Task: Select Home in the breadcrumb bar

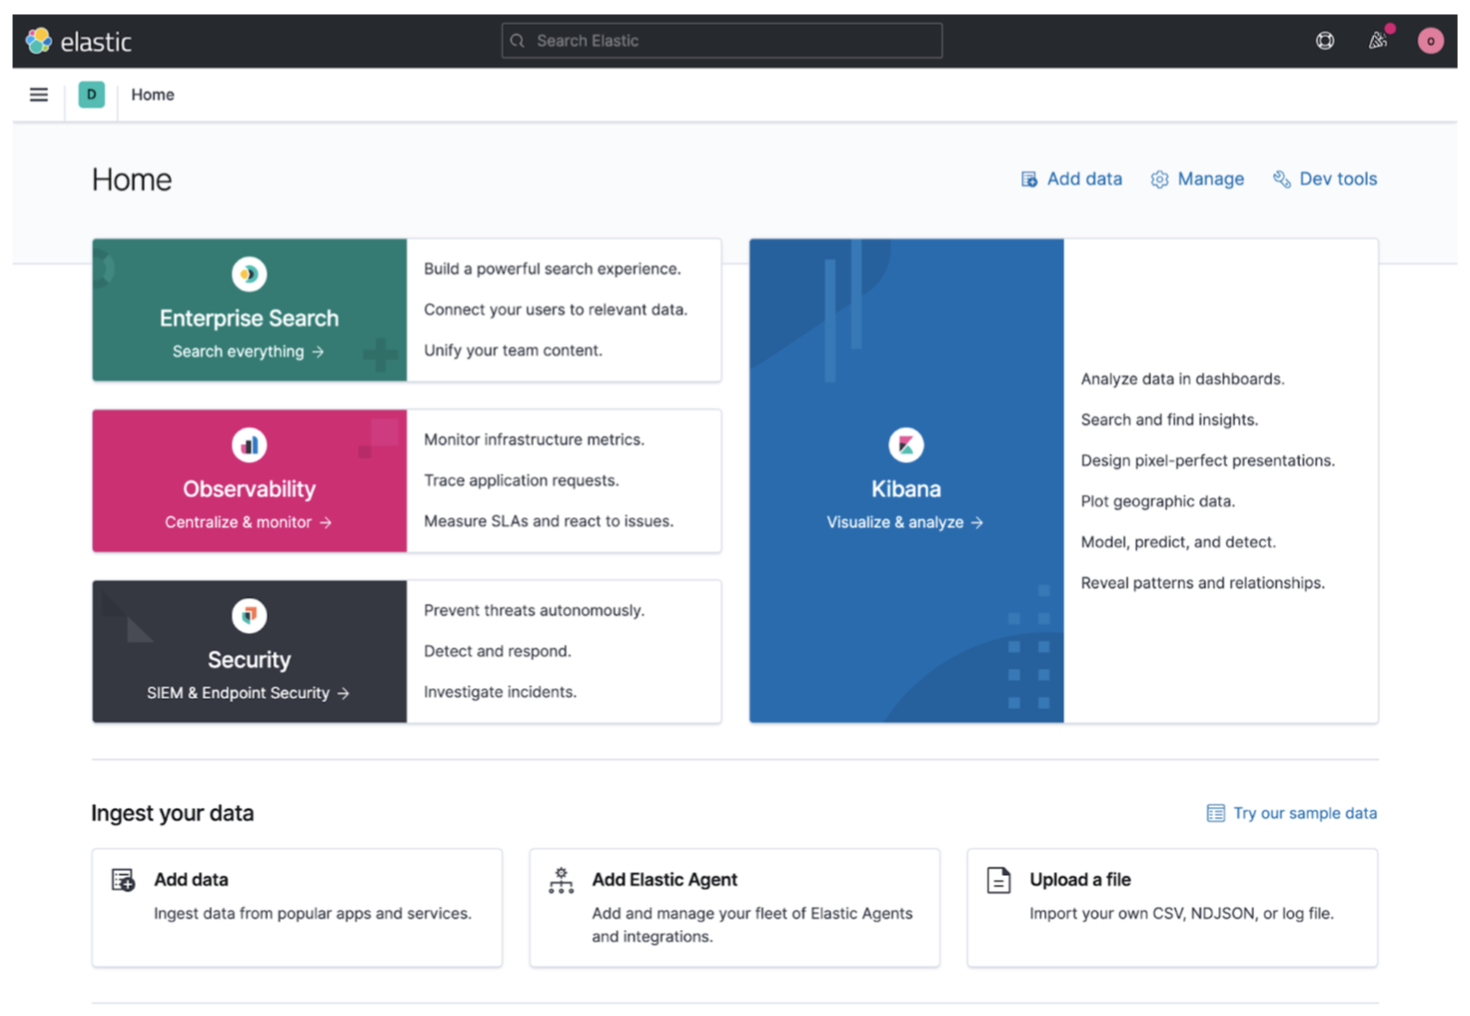Action: [x=152, y=94]
